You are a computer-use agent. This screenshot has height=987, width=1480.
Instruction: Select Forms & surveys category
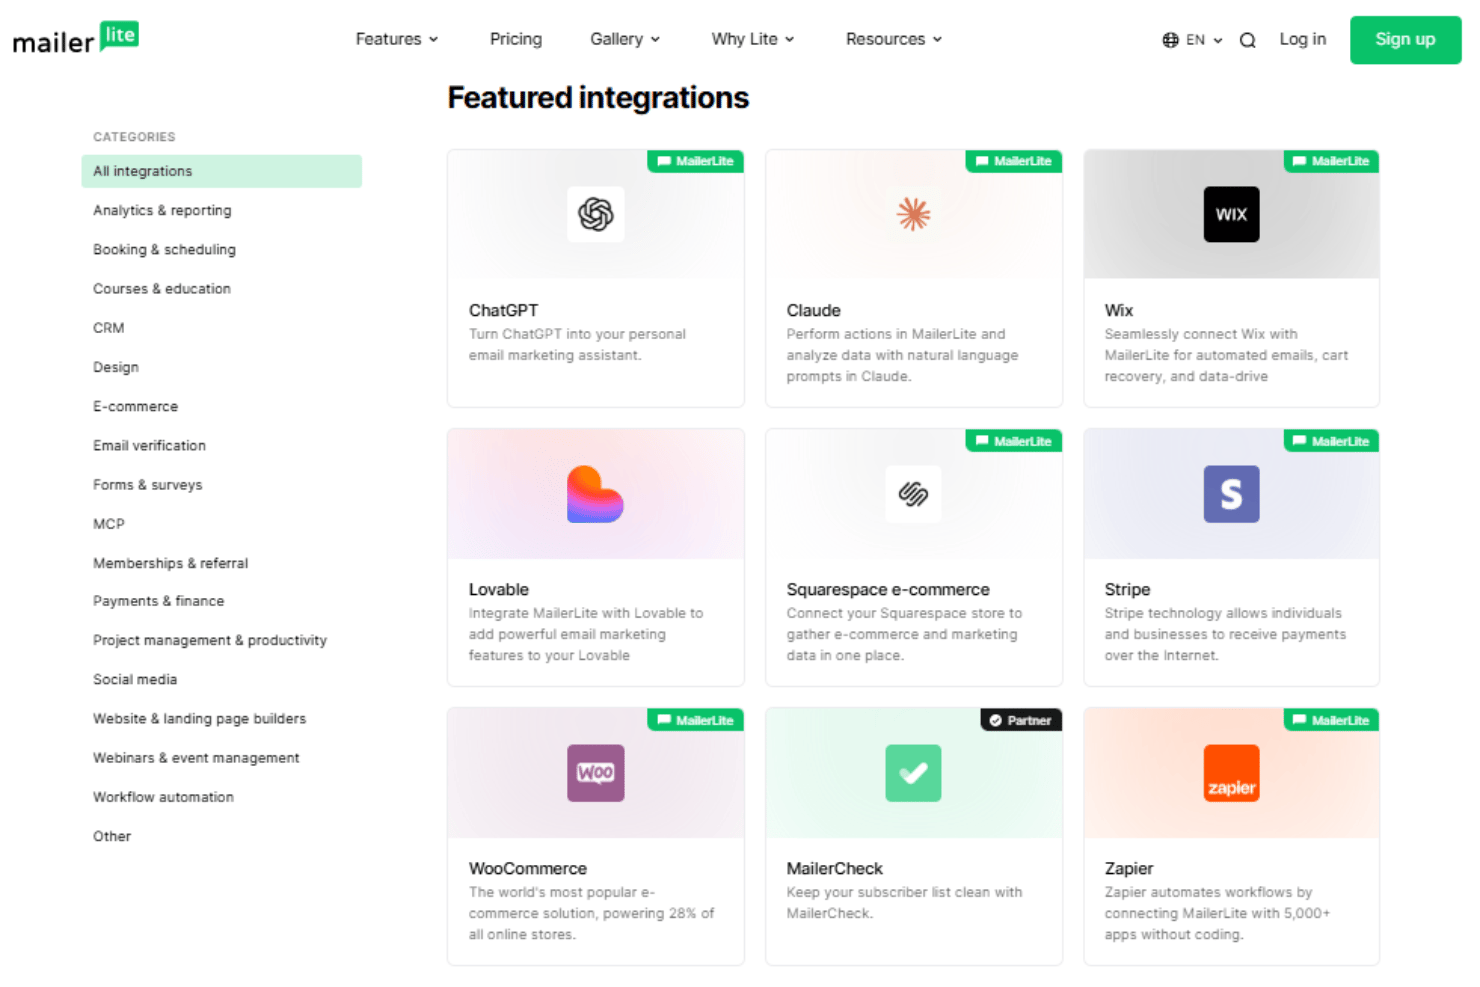[148, 484]
